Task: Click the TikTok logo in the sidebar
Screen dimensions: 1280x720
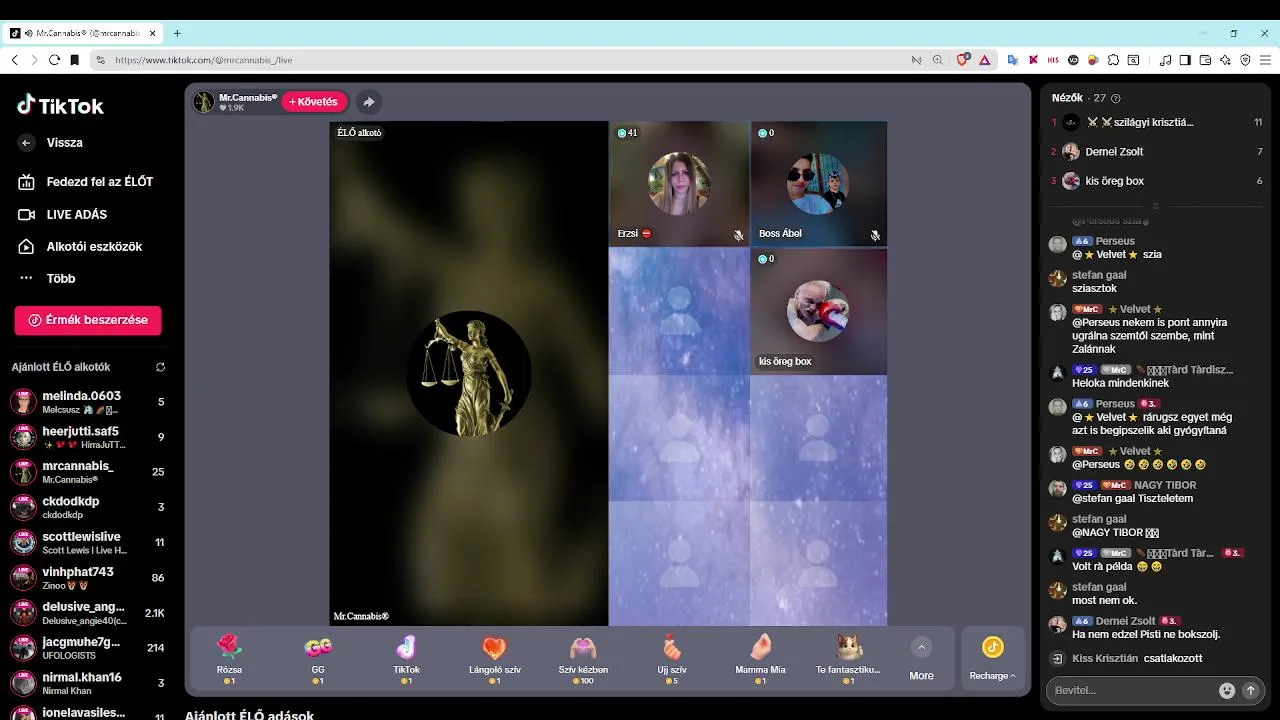Action: click(60, 106)
